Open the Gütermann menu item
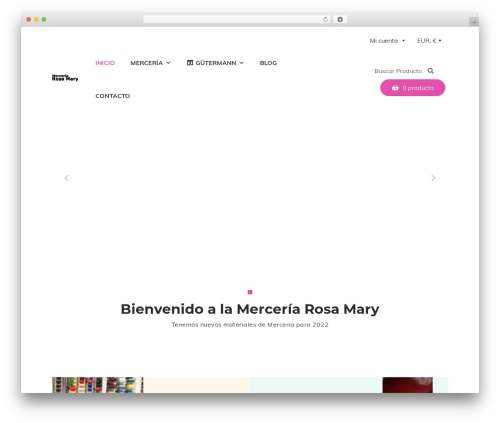Screen dimensions: 500x423 point(216,63)
